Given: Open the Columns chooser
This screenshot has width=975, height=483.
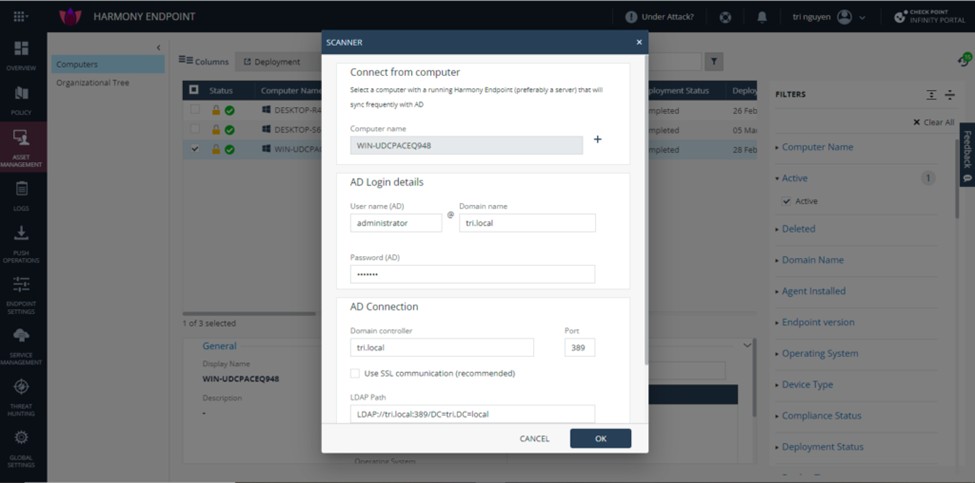Looking at the screenshot, I should (203, 62).
